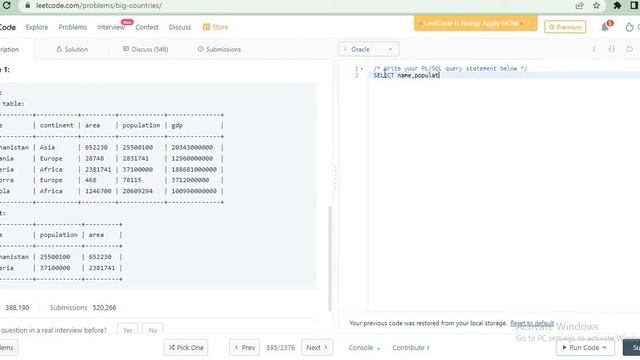Click the address bar URL
Screen dimensions: 640x360
tap(98, 6)
